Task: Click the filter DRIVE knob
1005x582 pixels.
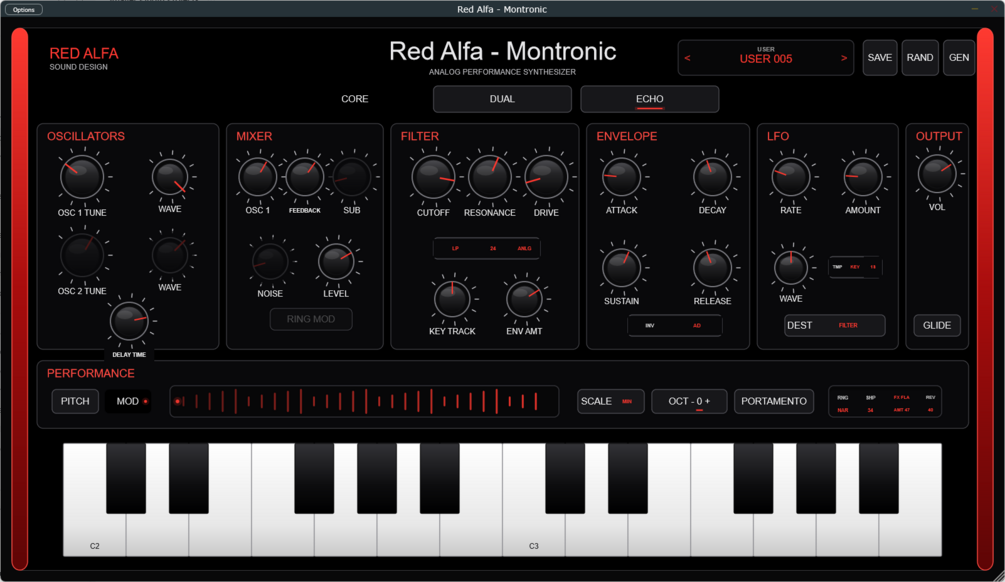Action: click(546, 177)
